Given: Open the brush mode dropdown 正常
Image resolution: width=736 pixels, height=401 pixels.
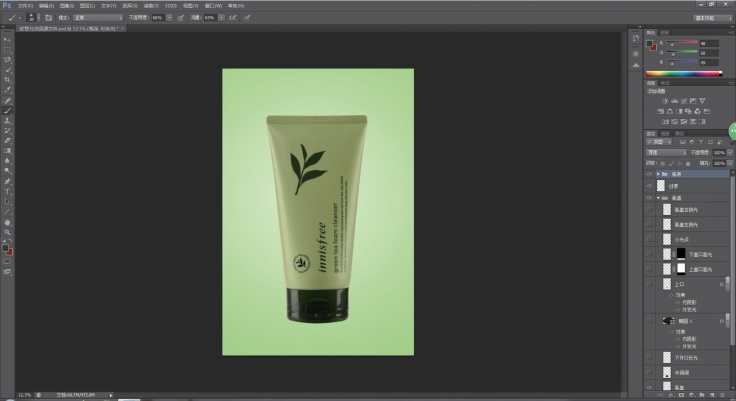Looking at the screenshot, I should (x=98, y=18).
